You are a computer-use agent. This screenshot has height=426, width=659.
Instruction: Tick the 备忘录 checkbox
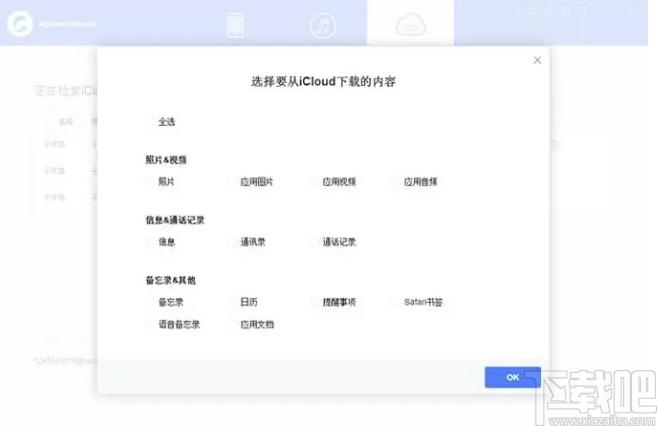coord(150,302)
